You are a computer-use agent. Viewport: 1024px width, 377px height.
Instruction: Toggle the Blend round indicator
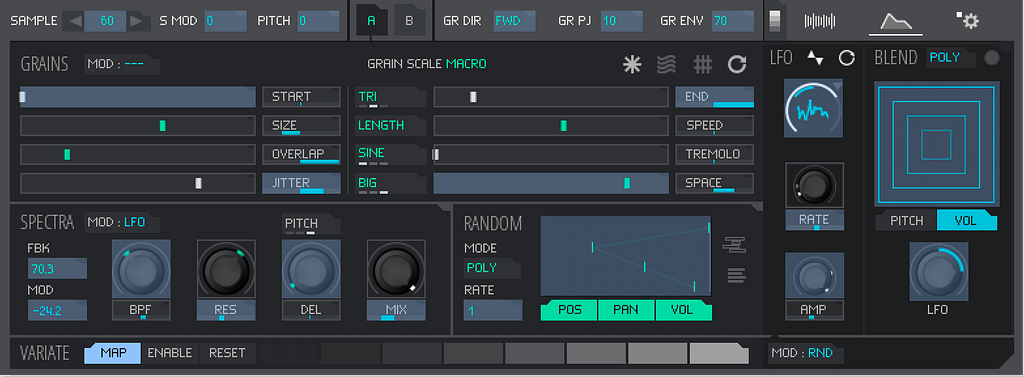992,58
